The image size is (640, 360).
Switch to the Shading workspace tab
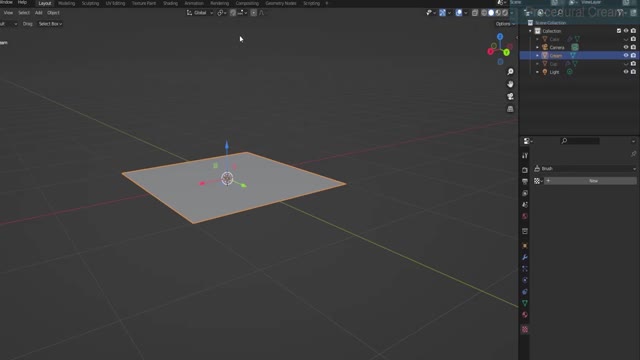171,3
